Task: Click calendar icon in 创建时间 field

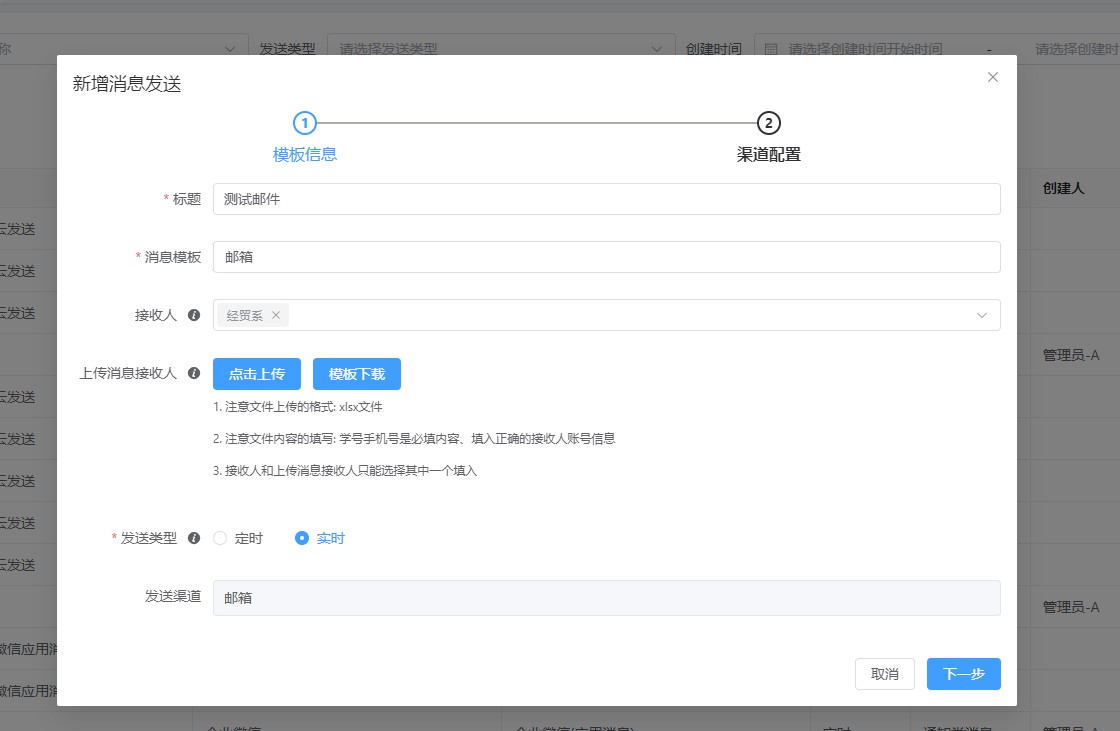Action: [x=771, y=48]
